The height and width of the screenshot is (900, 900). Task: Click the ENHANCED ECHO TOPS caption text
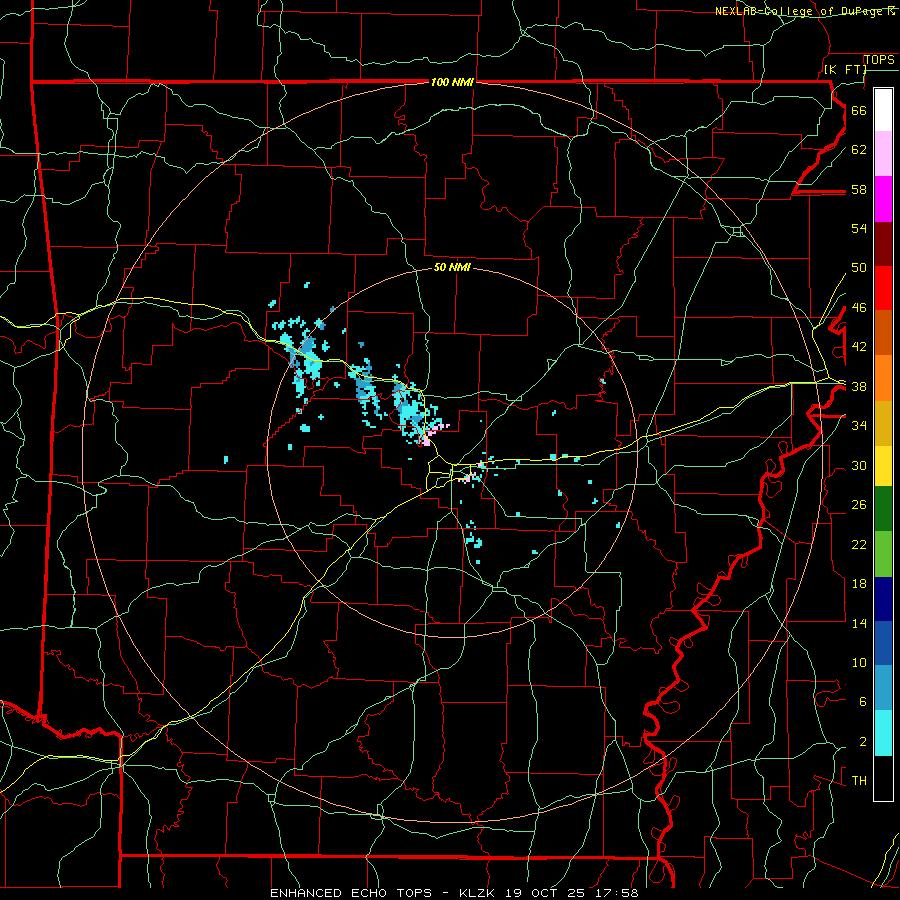tap(351, 893)
